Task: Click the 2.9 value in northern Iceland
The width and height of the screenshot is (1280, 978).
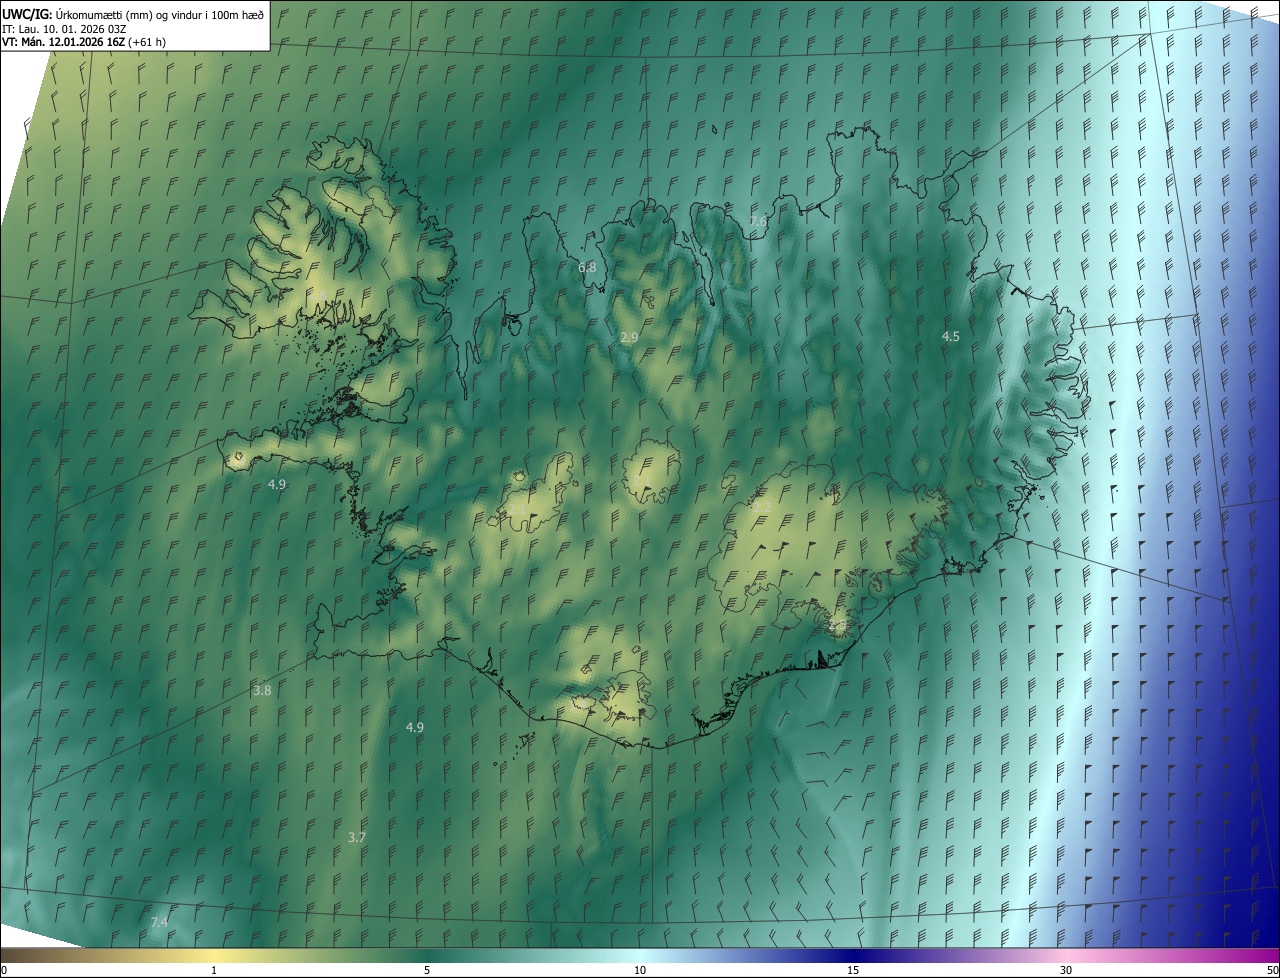Action: [629, 338]
